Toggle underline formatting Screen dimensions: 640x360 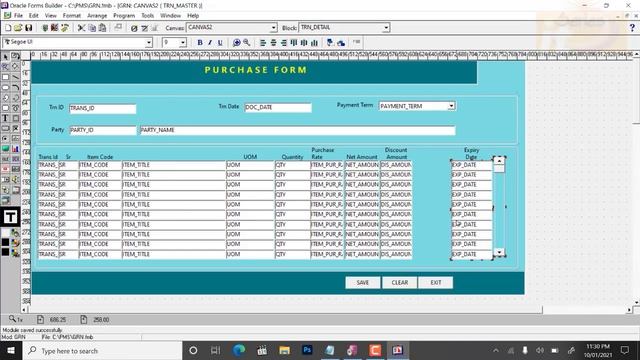point(220,42)
